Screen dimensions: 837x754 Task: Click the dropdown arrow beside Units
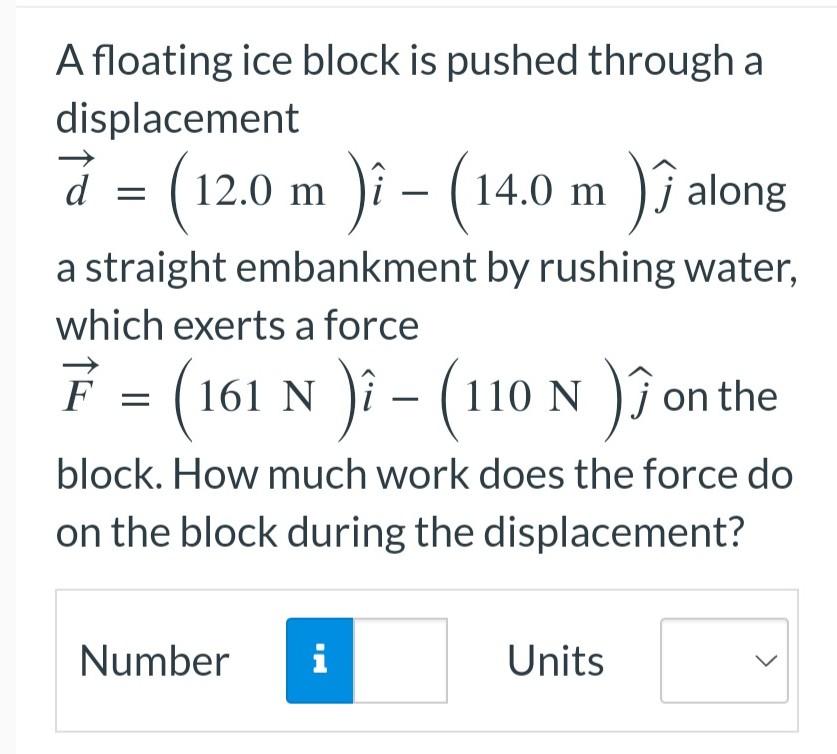pos(764,661)
